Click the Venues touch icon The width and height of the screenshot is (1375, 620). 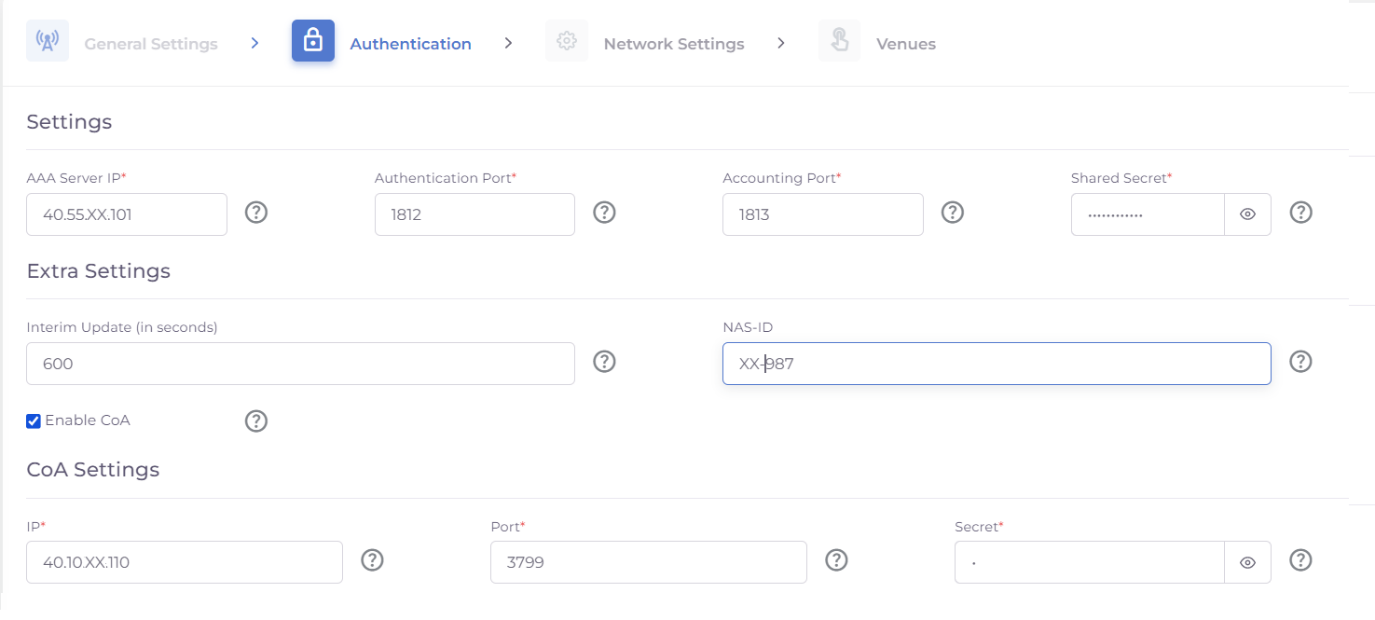pyautogui.click(x=839, y=42)
